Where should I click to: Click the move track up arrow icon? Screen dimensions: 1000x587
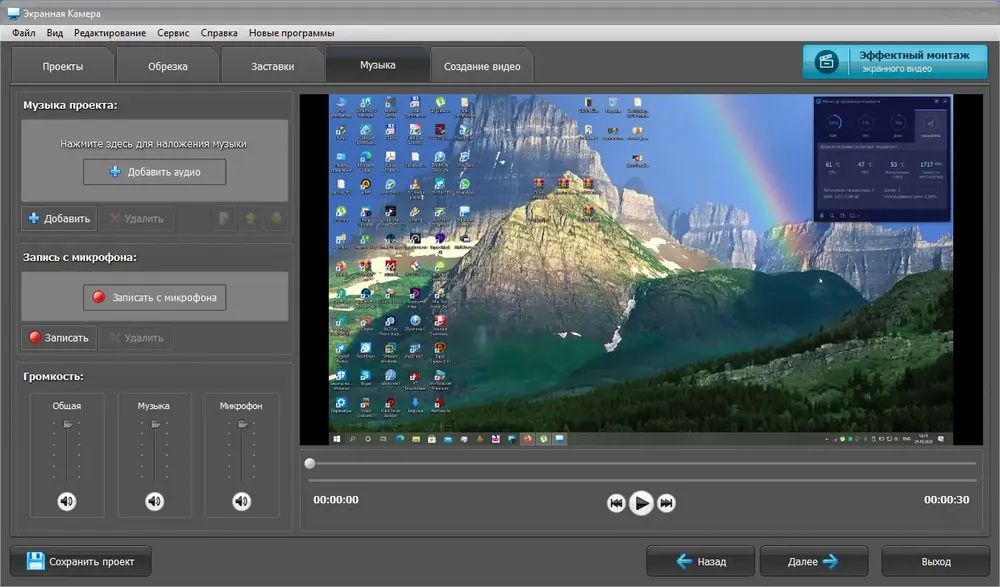[251, 219]
